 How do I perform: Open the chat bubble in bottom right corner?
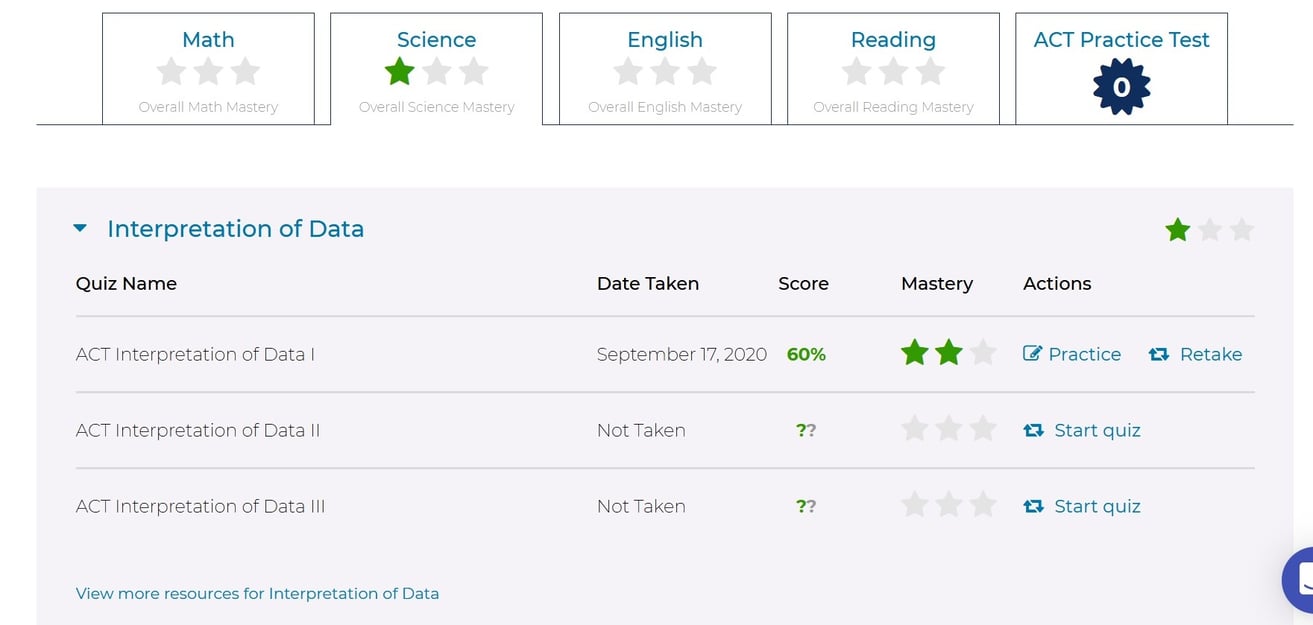point(1303,578)
